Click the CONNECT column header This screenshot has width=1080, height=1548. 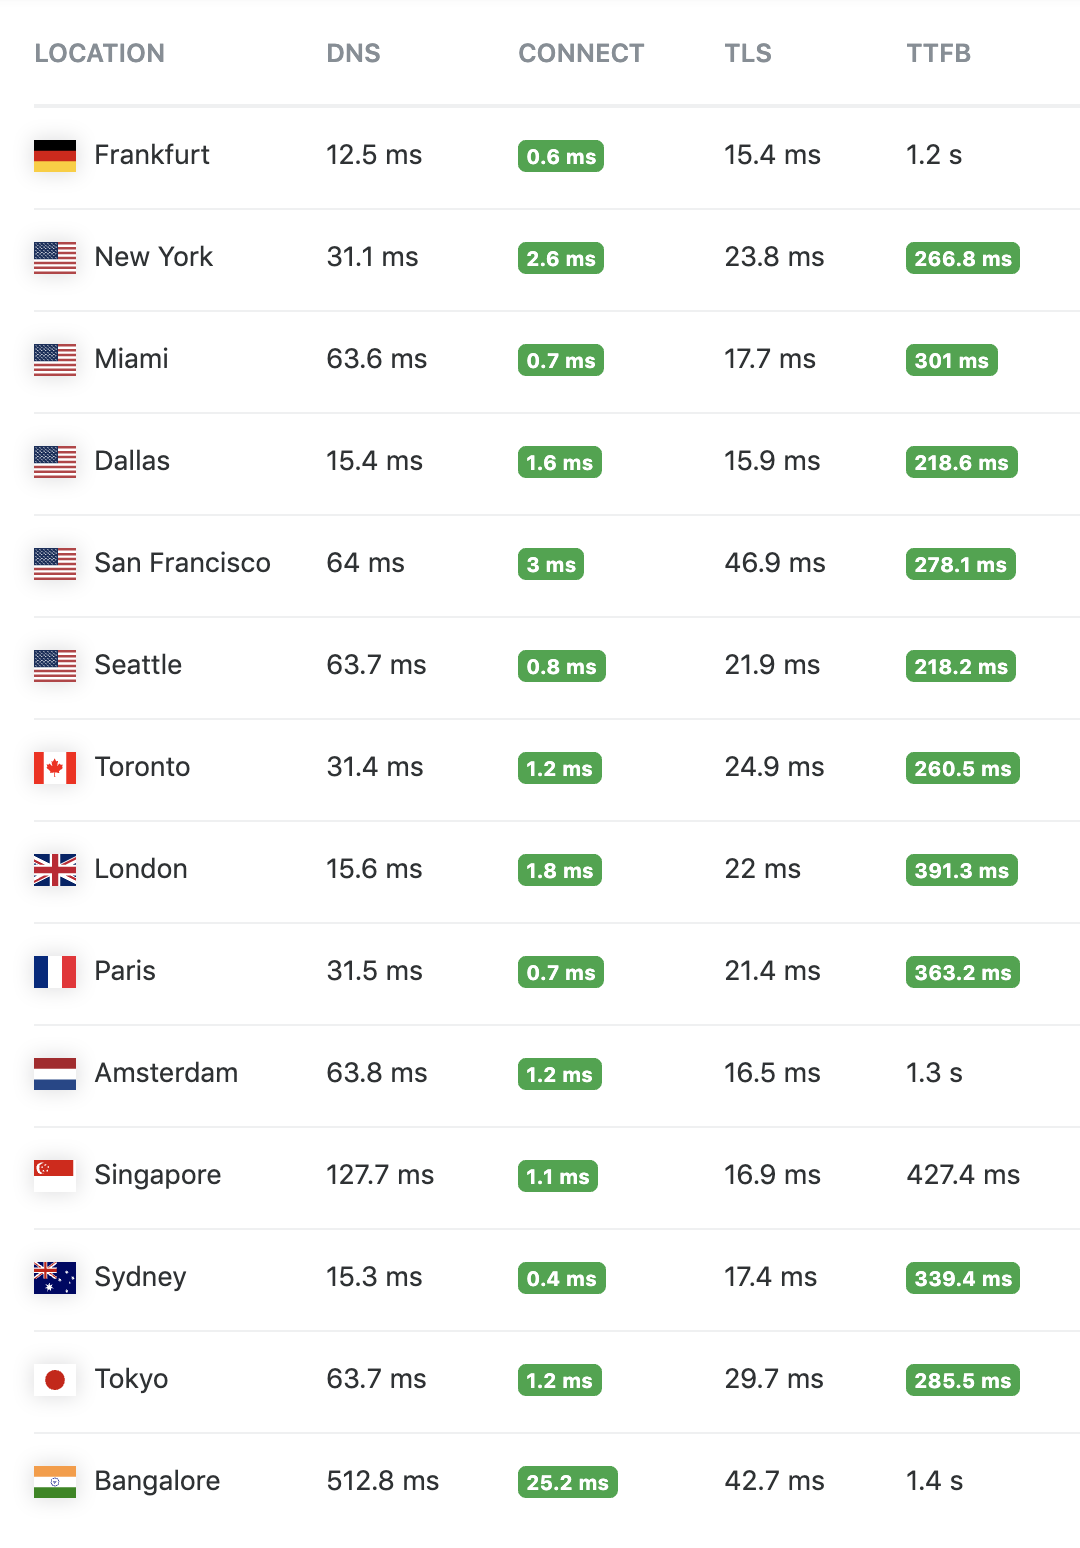(581, 53)
